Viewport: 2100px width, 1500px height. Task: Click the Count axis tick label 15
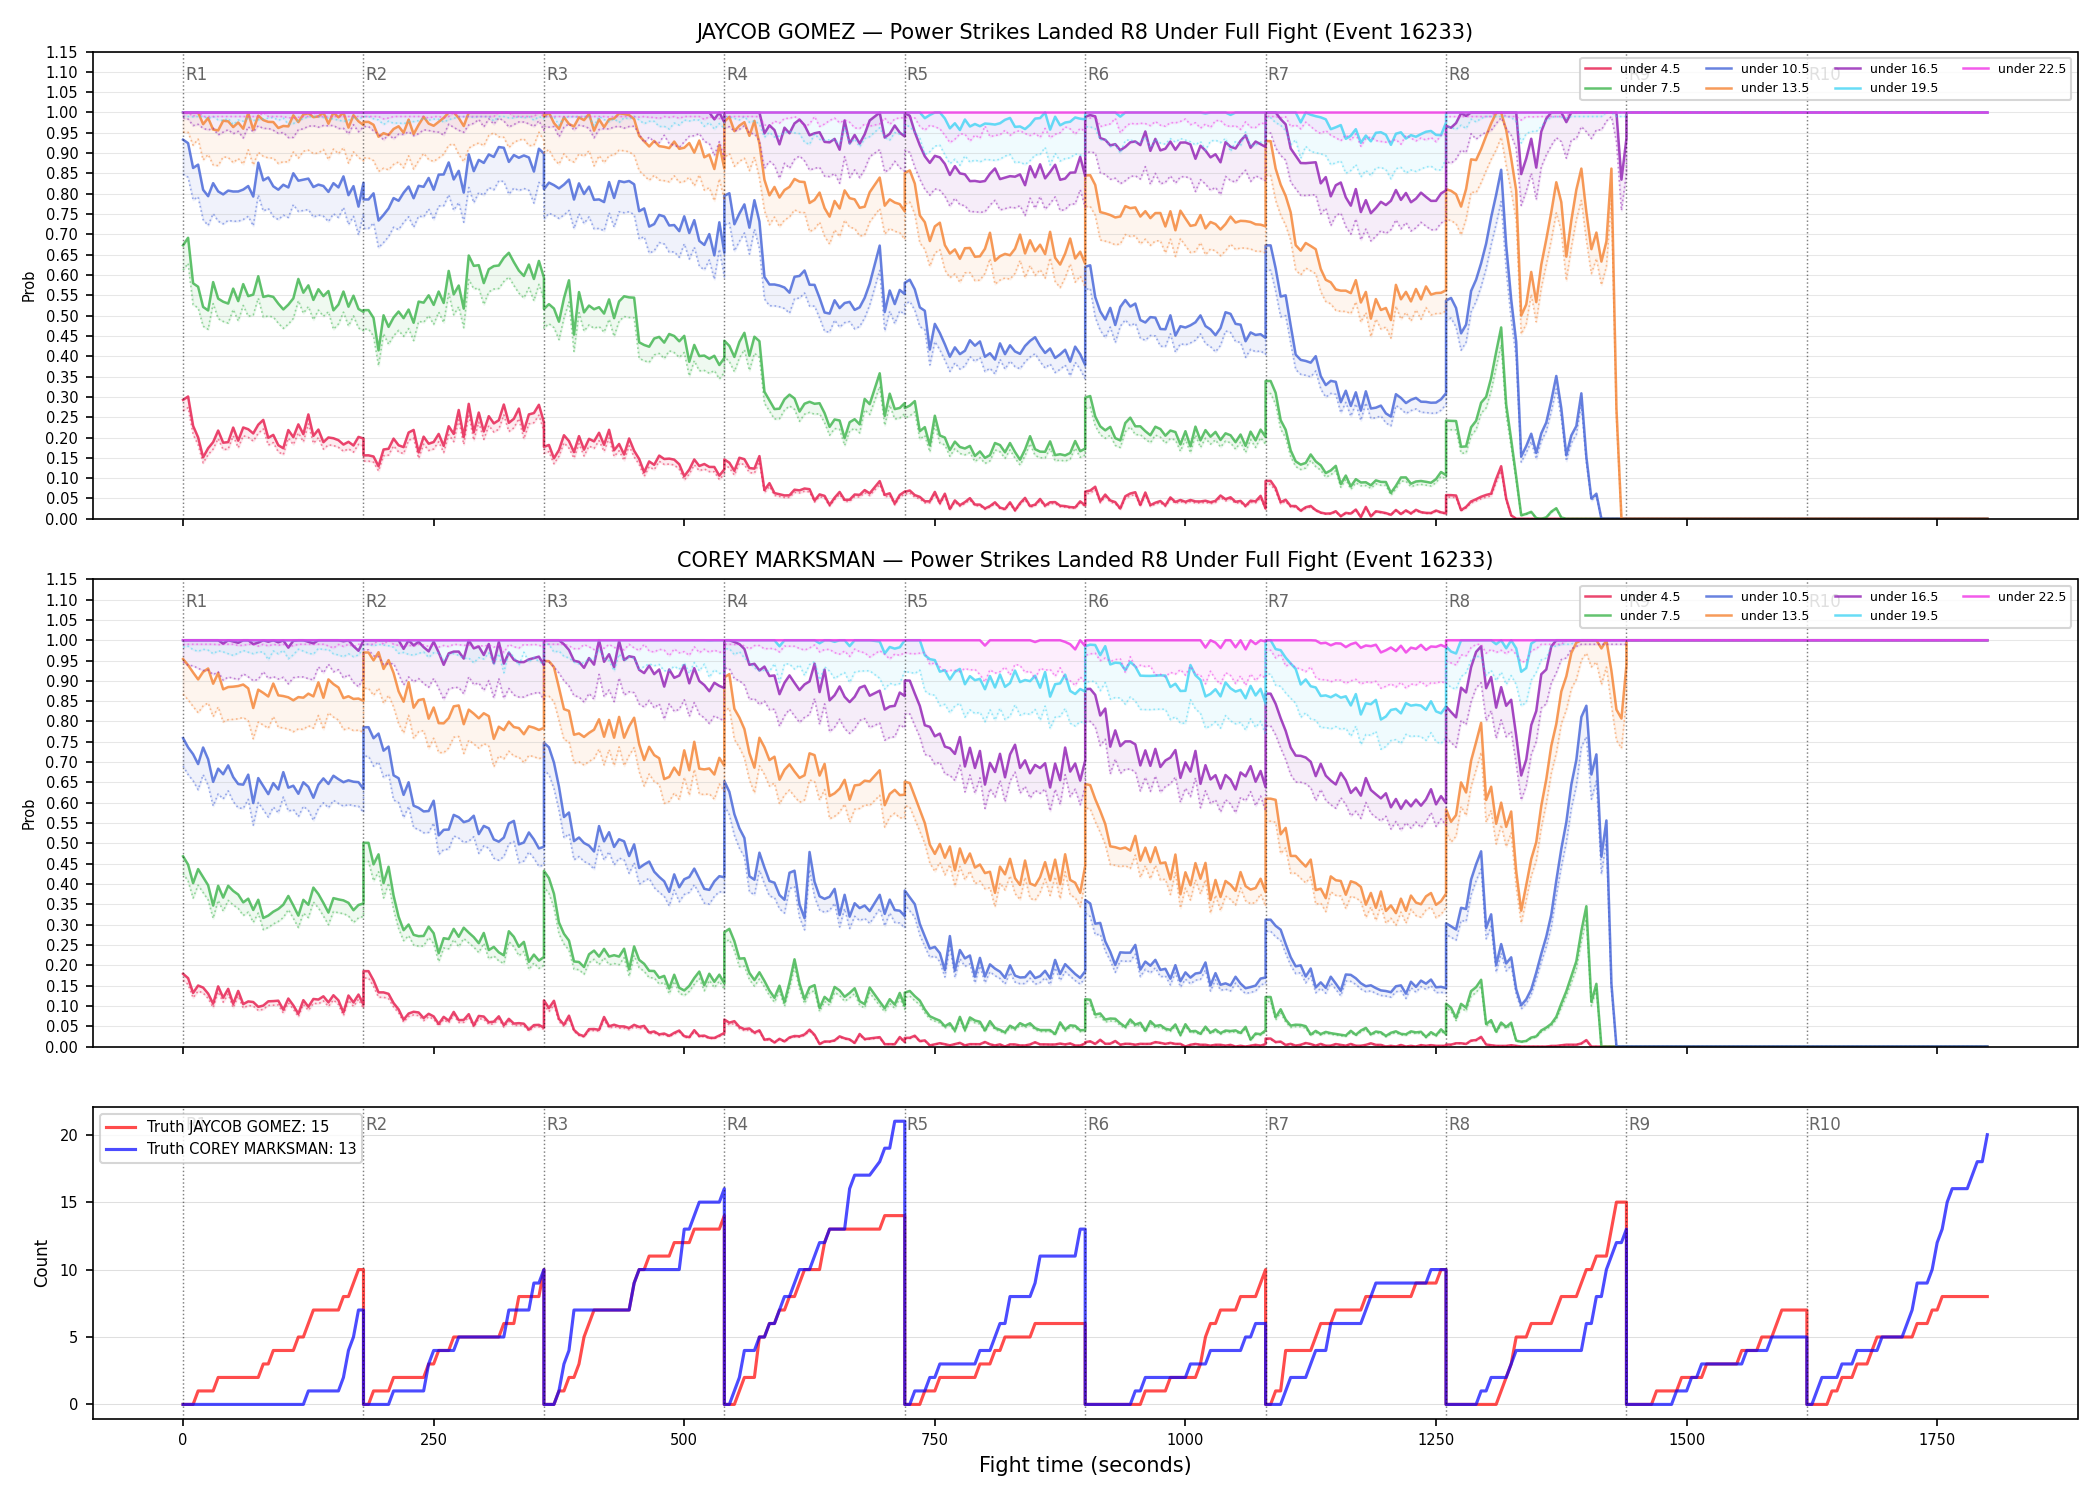tap(69, 1202)
